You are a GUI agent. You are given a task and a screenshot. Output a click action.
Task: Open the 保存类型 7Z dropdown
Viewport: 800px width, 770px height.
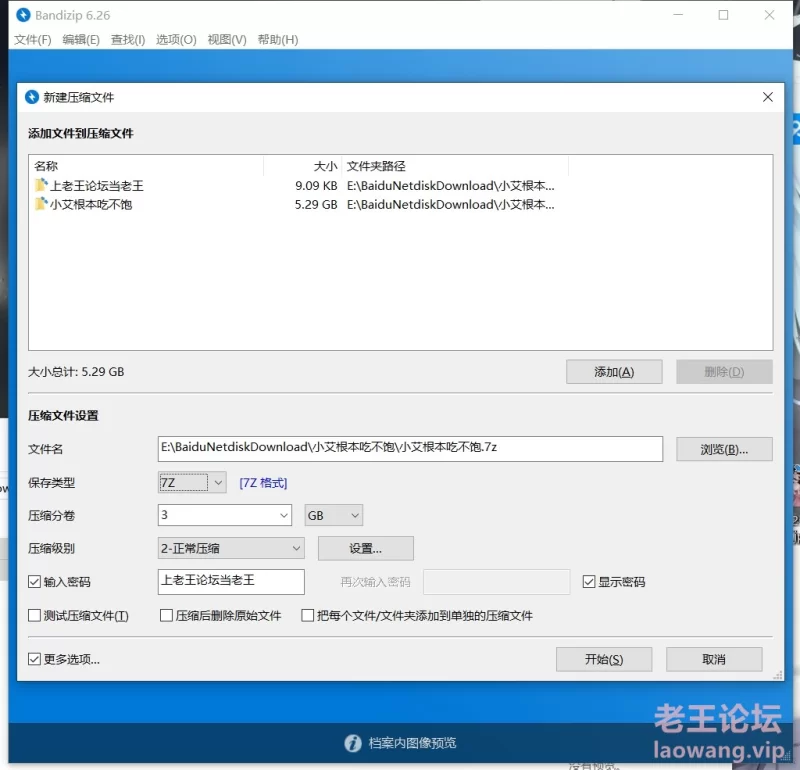pyautogui.click(x=218, y=483)
